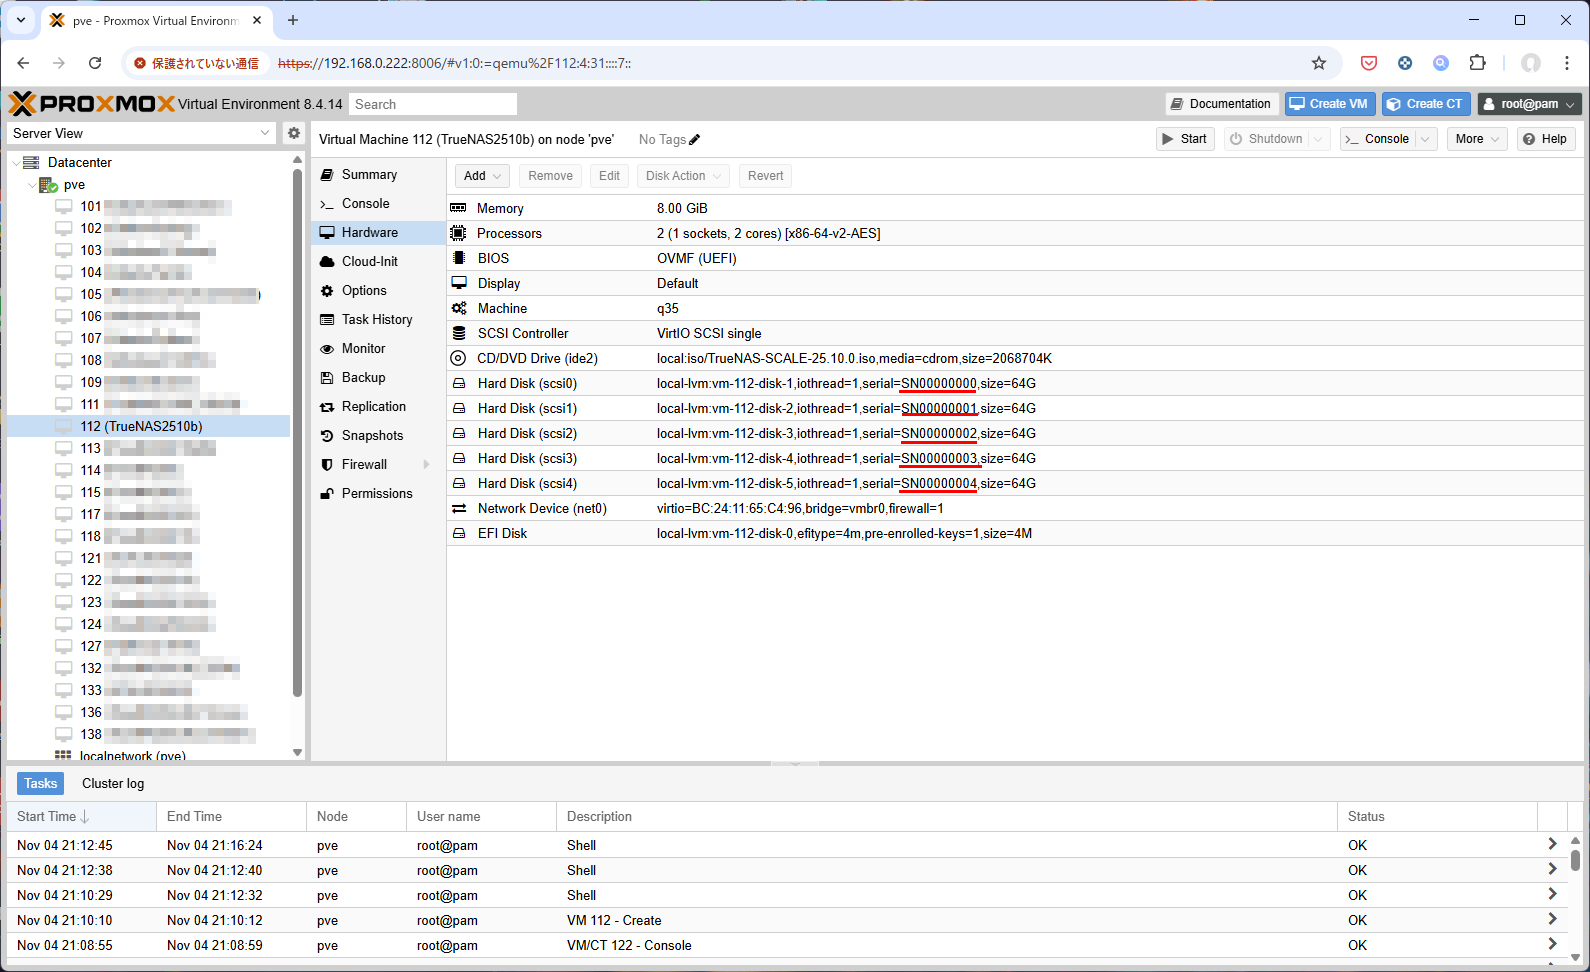Start the virtual machine

(1185, 139)
